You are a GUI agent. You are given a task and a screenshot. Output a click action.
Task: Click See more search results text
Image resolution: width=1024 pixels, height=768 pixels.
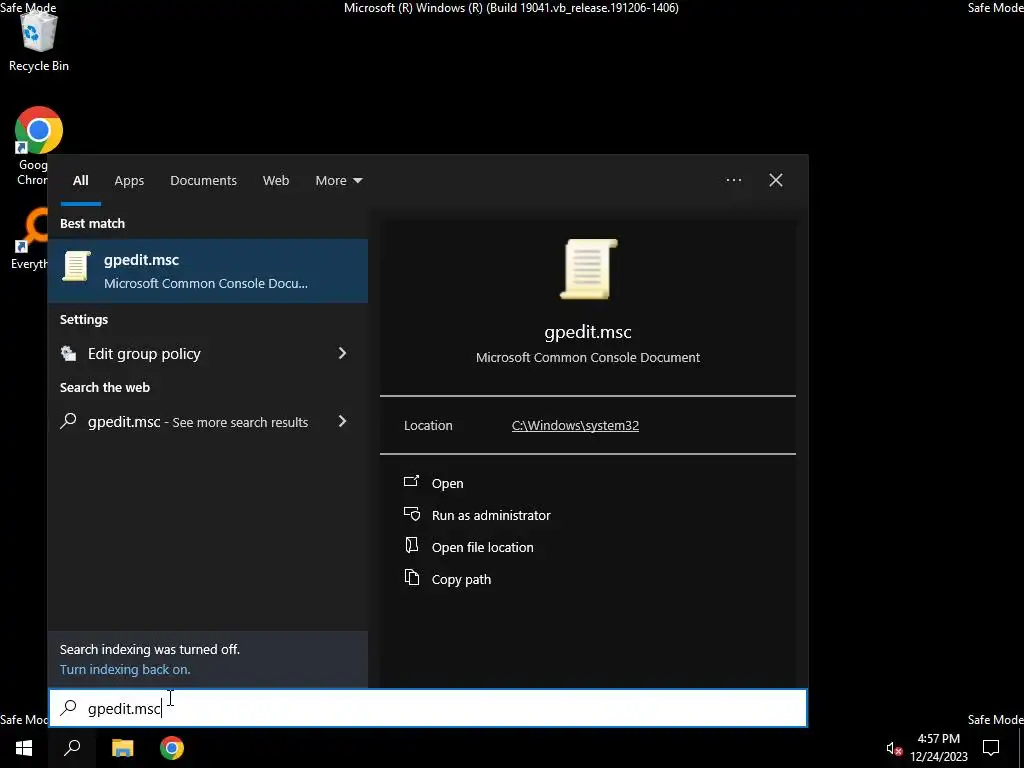pyautogui.click(x=240, y=423)
